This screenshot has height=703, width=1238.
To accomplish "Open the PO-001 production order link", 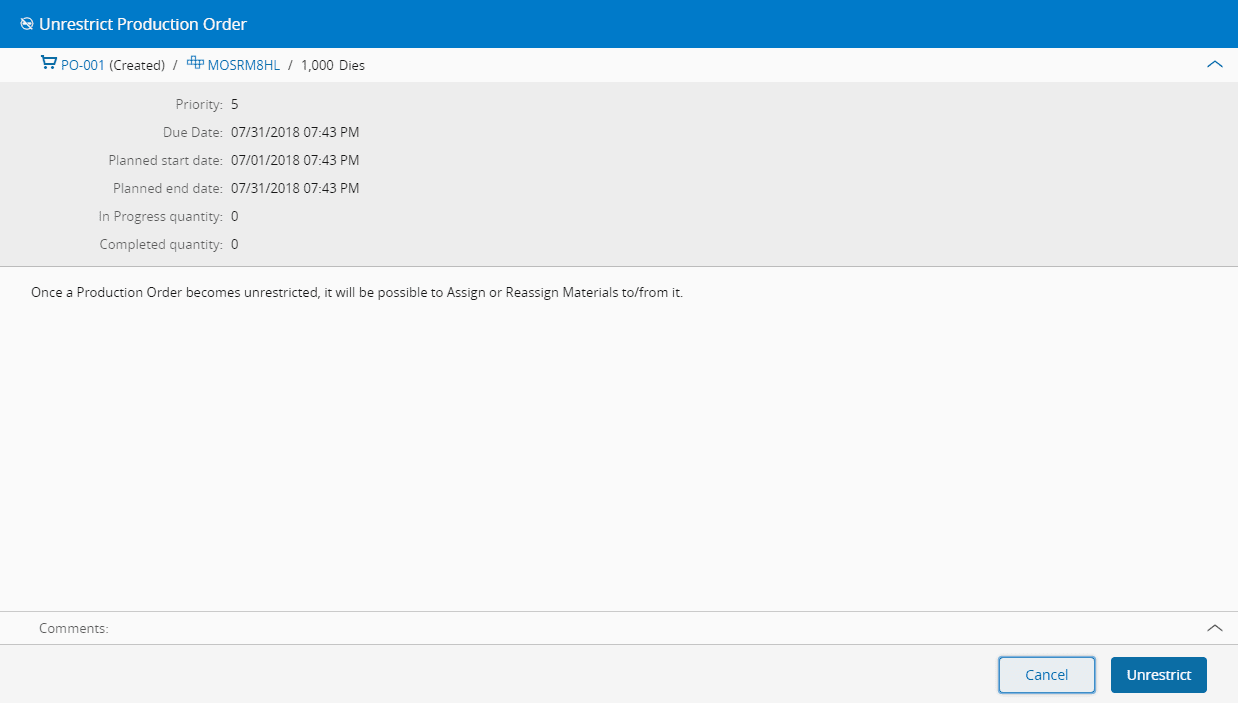I will click(x=83, y=65).
